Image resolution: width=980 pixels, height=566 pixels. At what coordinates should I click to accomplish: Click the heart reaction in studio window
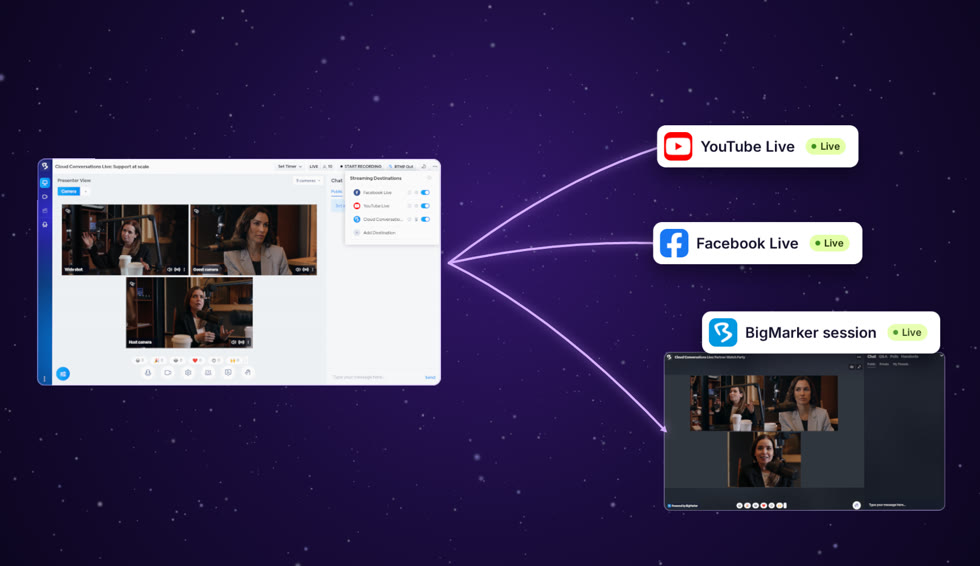pos(196,360)
